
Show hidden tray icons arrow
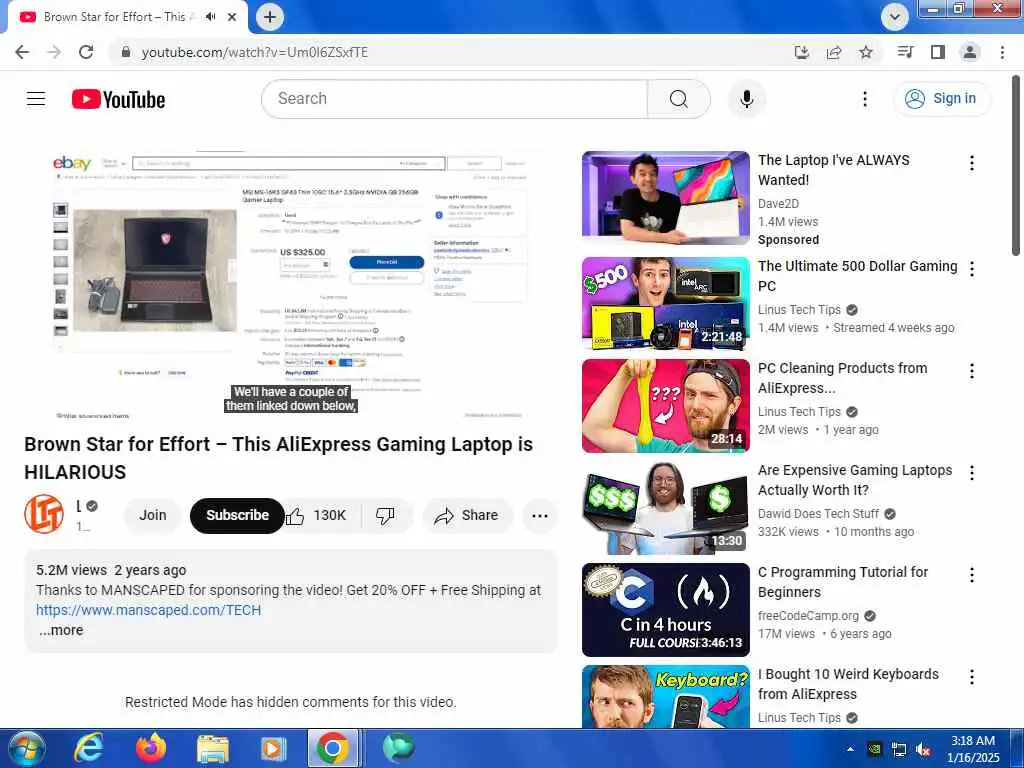[x=850, y=749]
